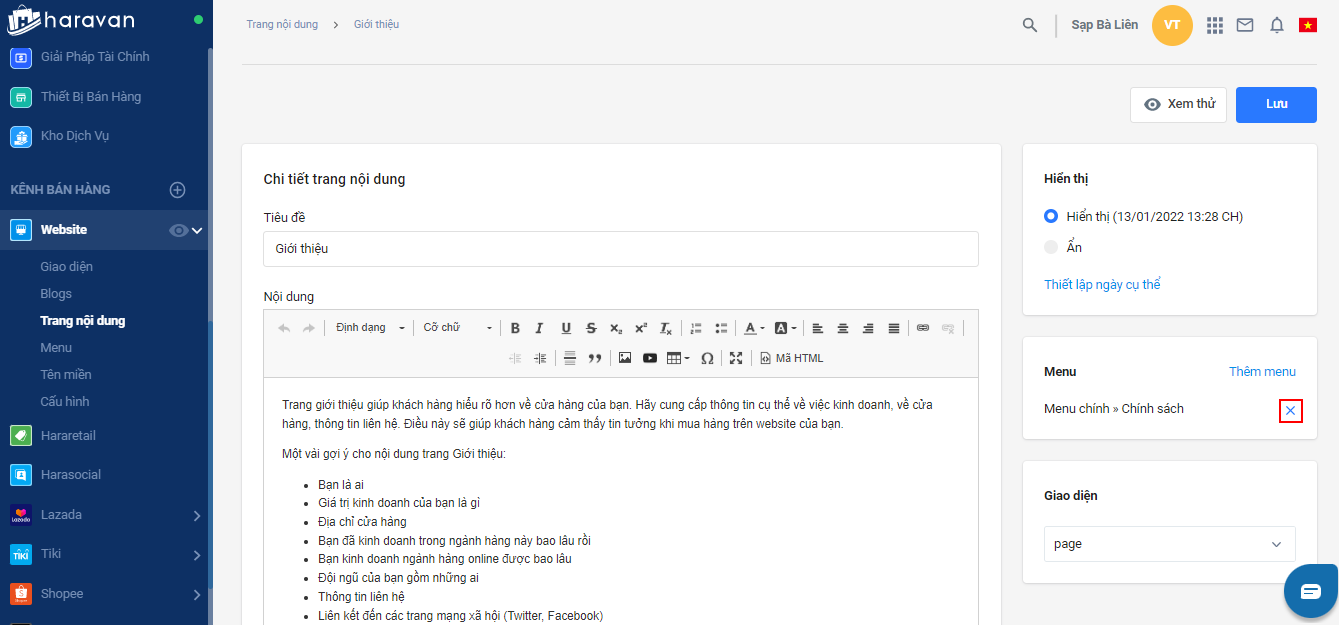This screenshot has width=1339, height=625.
Task: Open the search magnifier in header
Action: 1030,25
